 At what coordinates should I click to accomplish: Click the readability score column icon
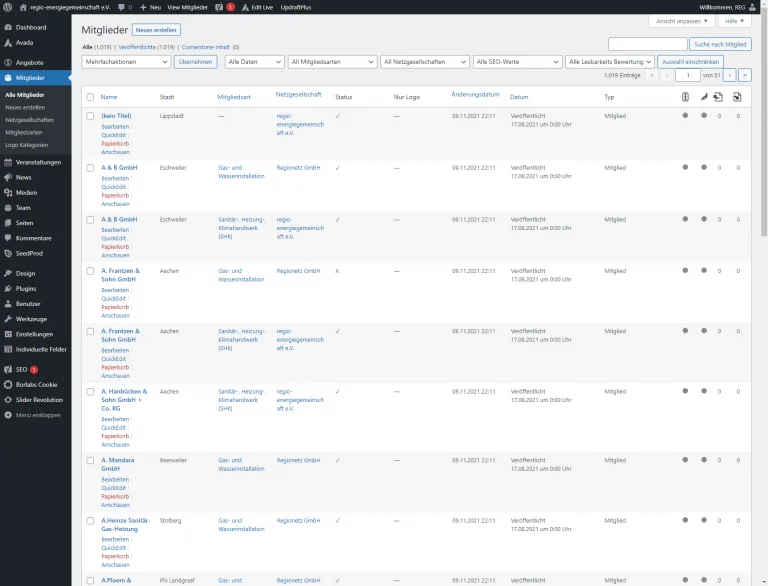click(704, 97)
